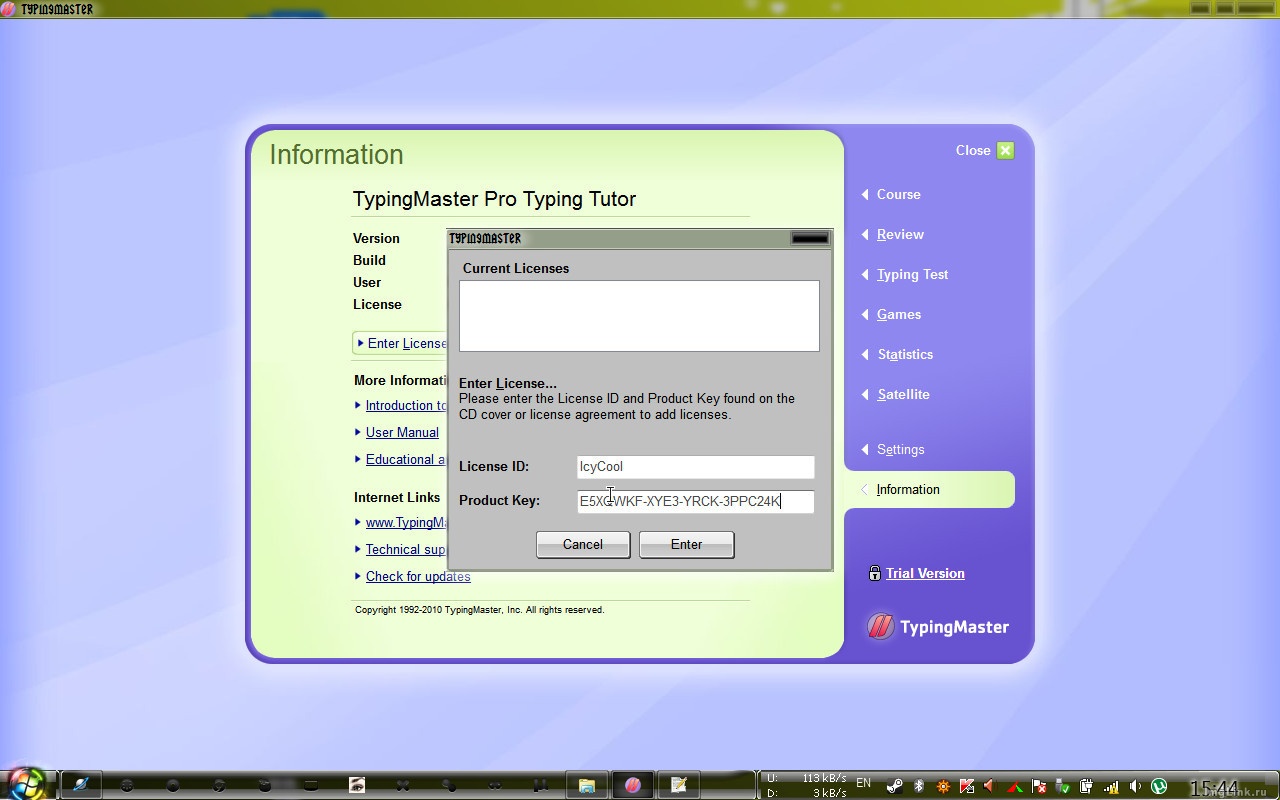1280x800 pixels.
Task: Click the red-green triangle tray icon
Action: 1015,786
